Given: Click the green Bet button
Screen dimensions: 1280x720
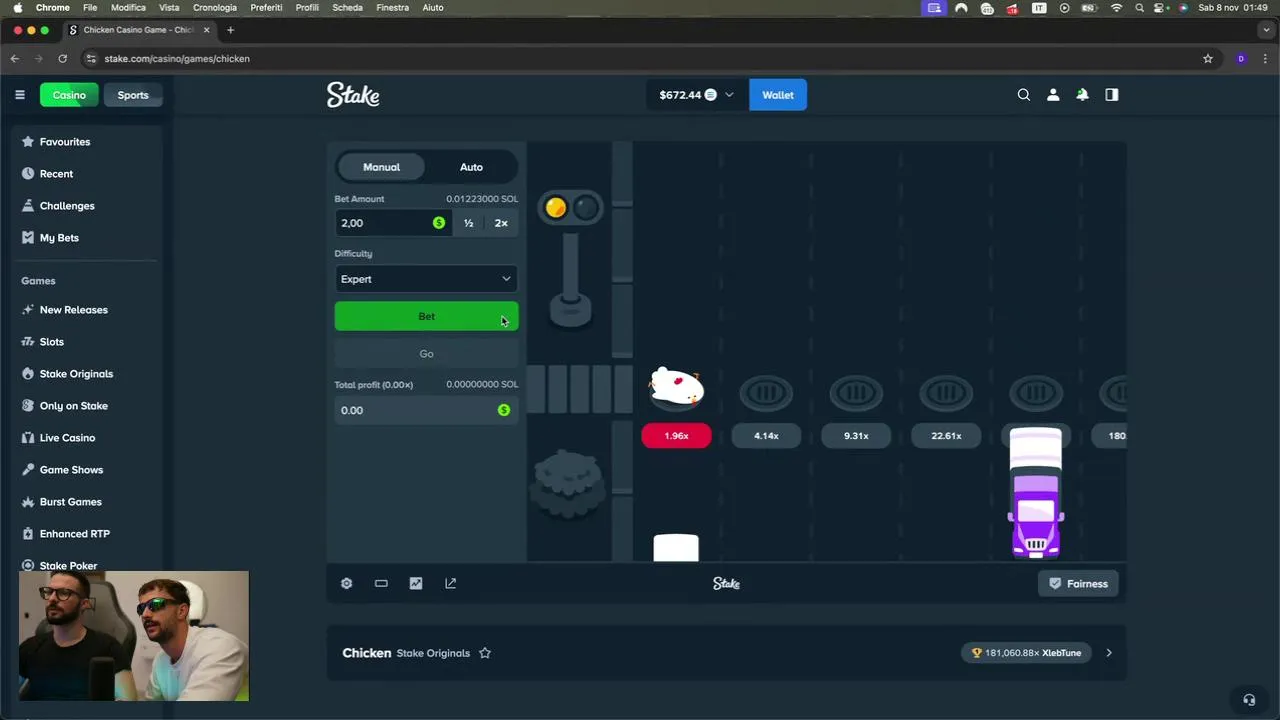Looking at the screenshot, I should [x=426, y=316].
